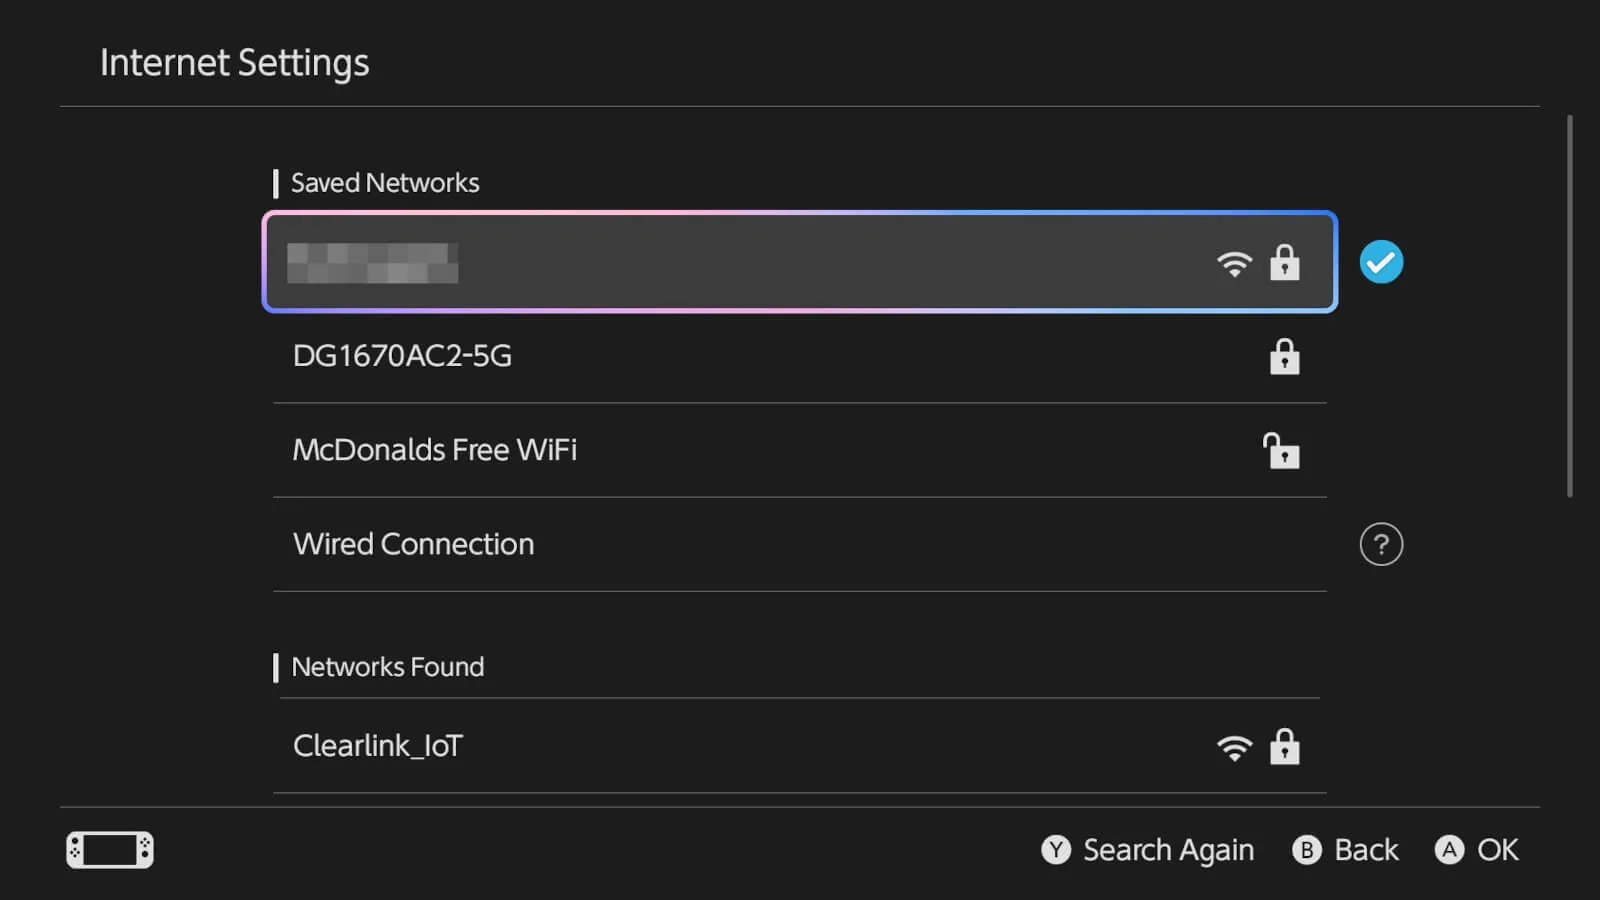Click the Wi-Fi icon beside Clearlink_IoT
This screenshot has width=1600, height=900.
click(1235, 748)
